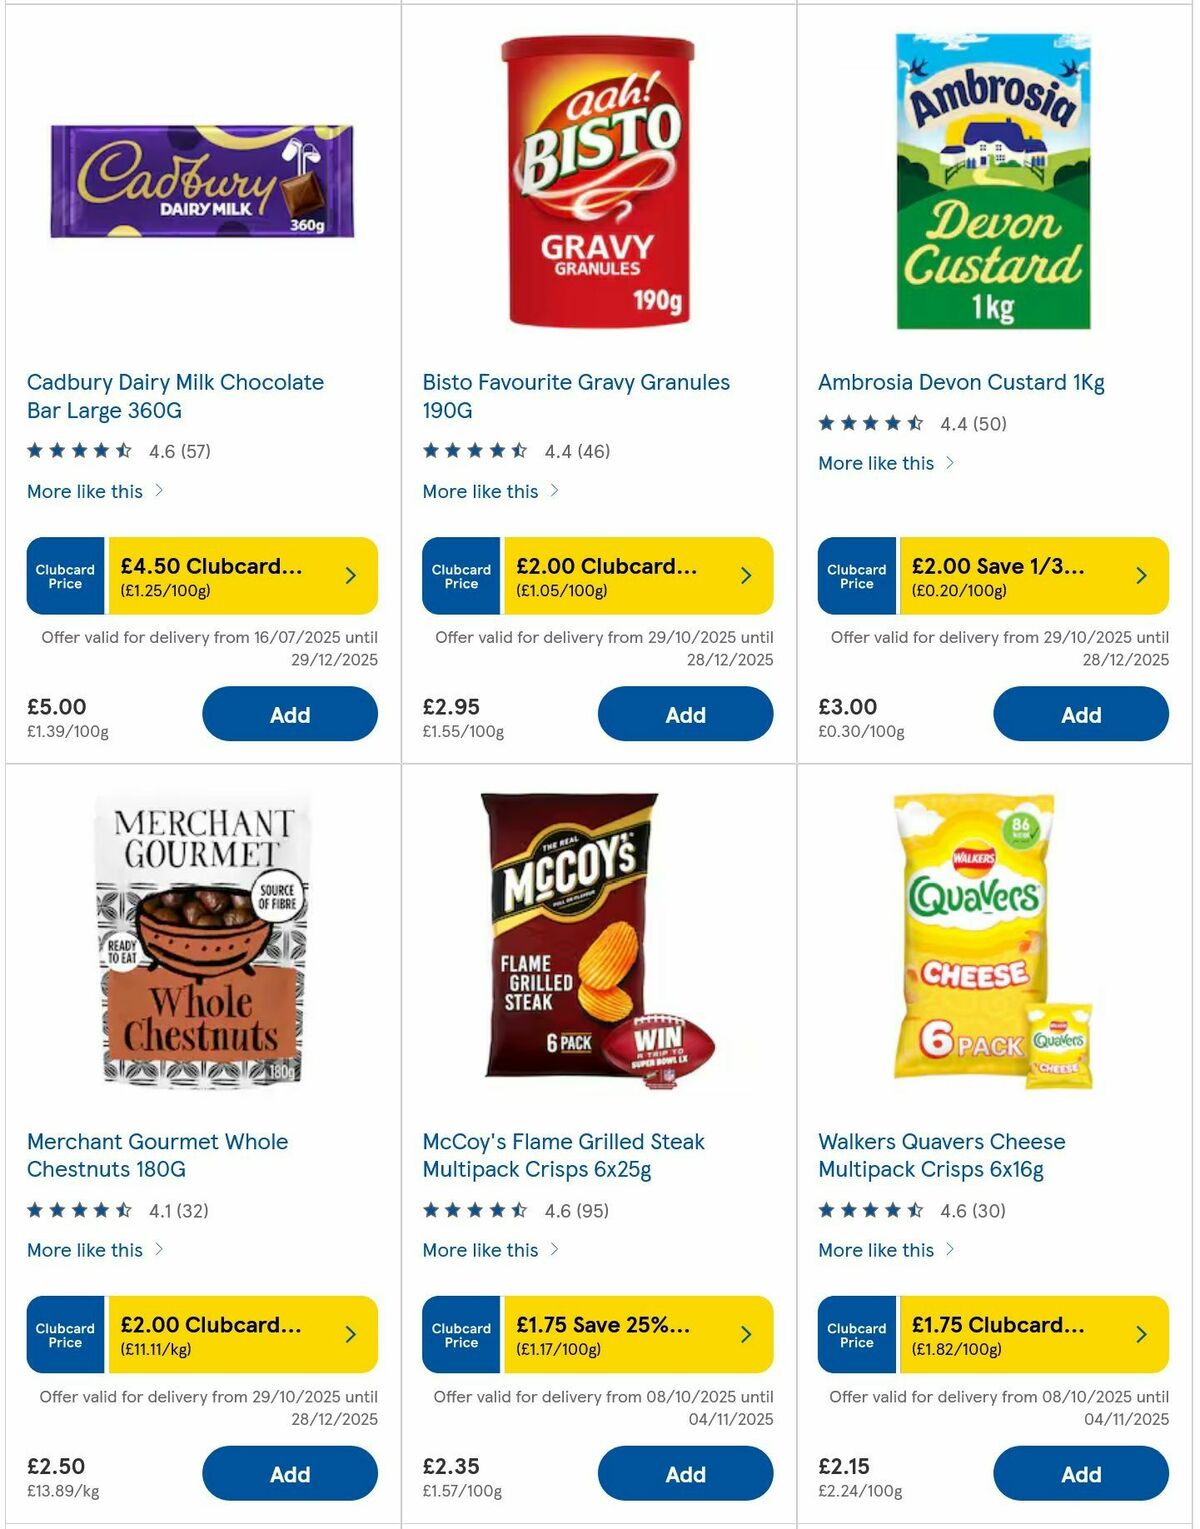Click the Merchant Gourmet Whole Chestnuts product image
1200x1529 pixels.
202,944
